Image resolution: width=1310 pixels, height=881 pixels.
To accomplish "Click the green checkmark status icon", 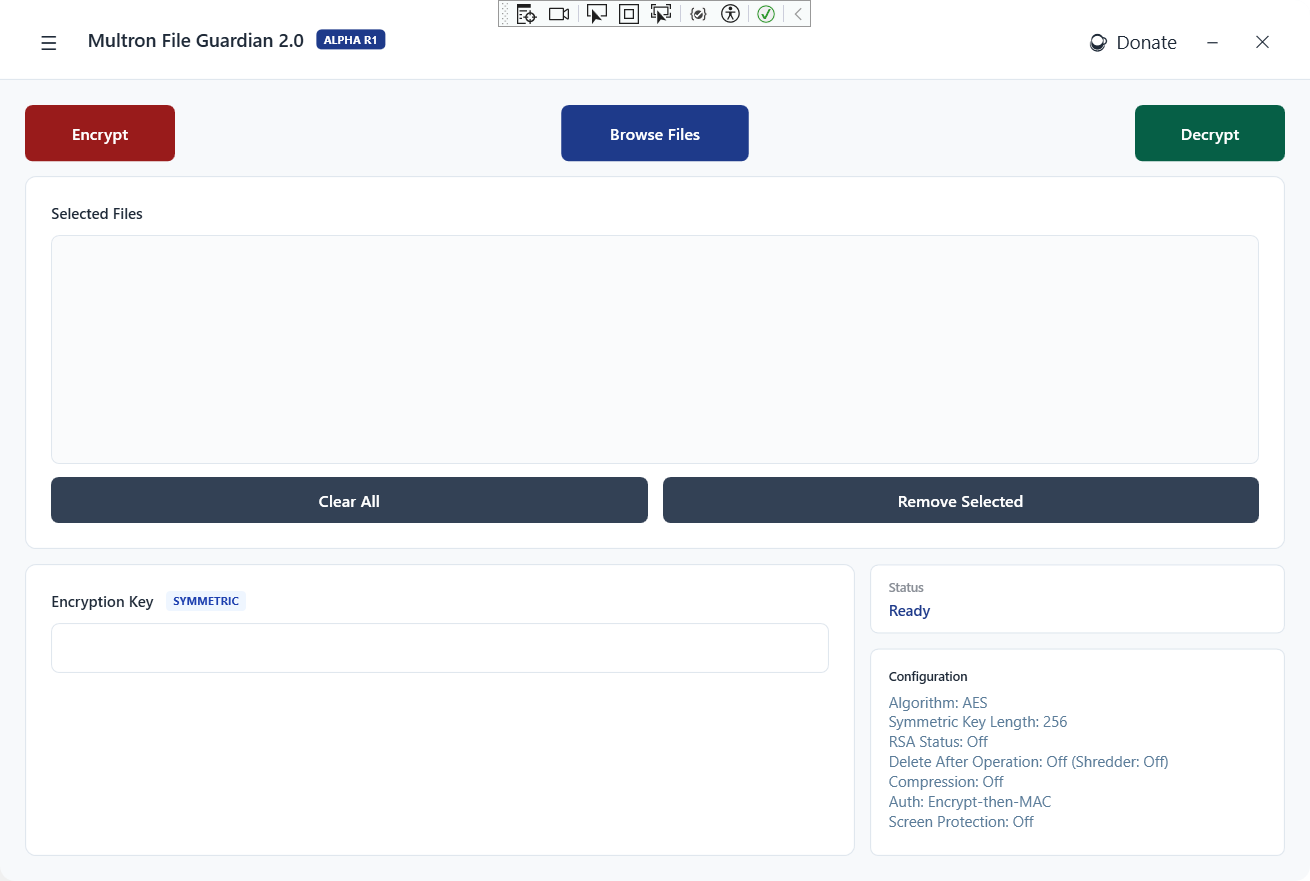I will pyautogui.click(x=766, y=14).
